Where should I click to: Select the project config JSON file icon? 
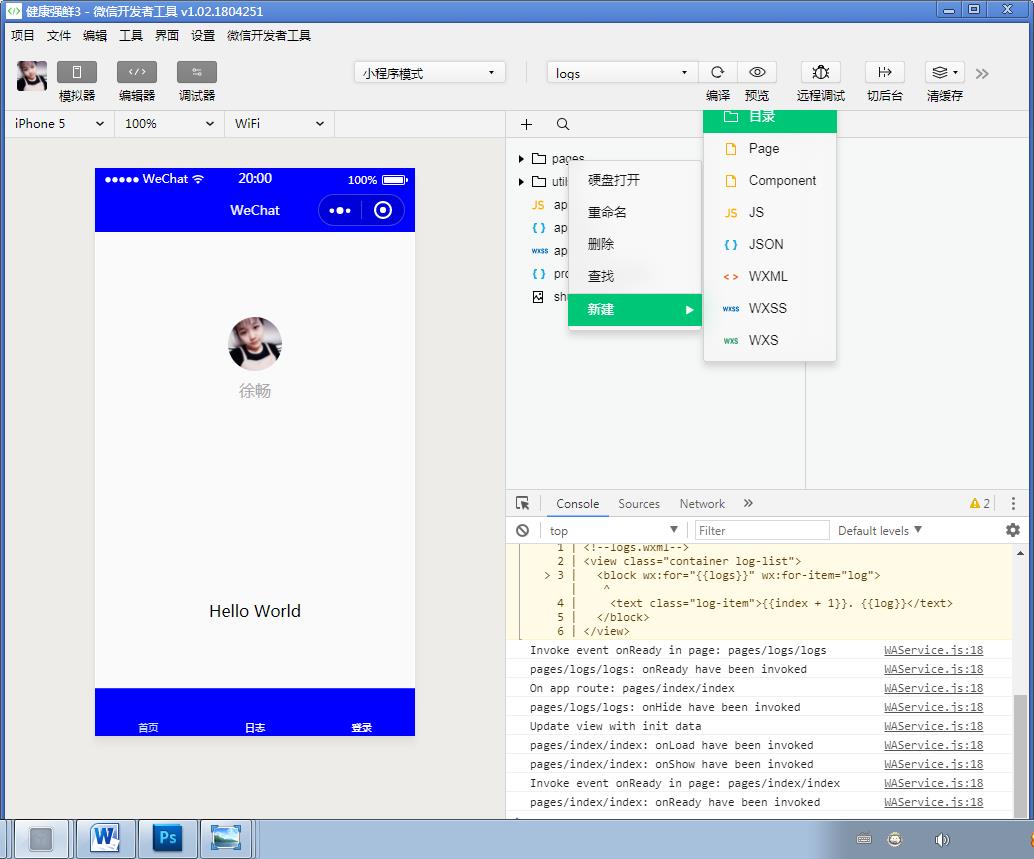point(538,274)
